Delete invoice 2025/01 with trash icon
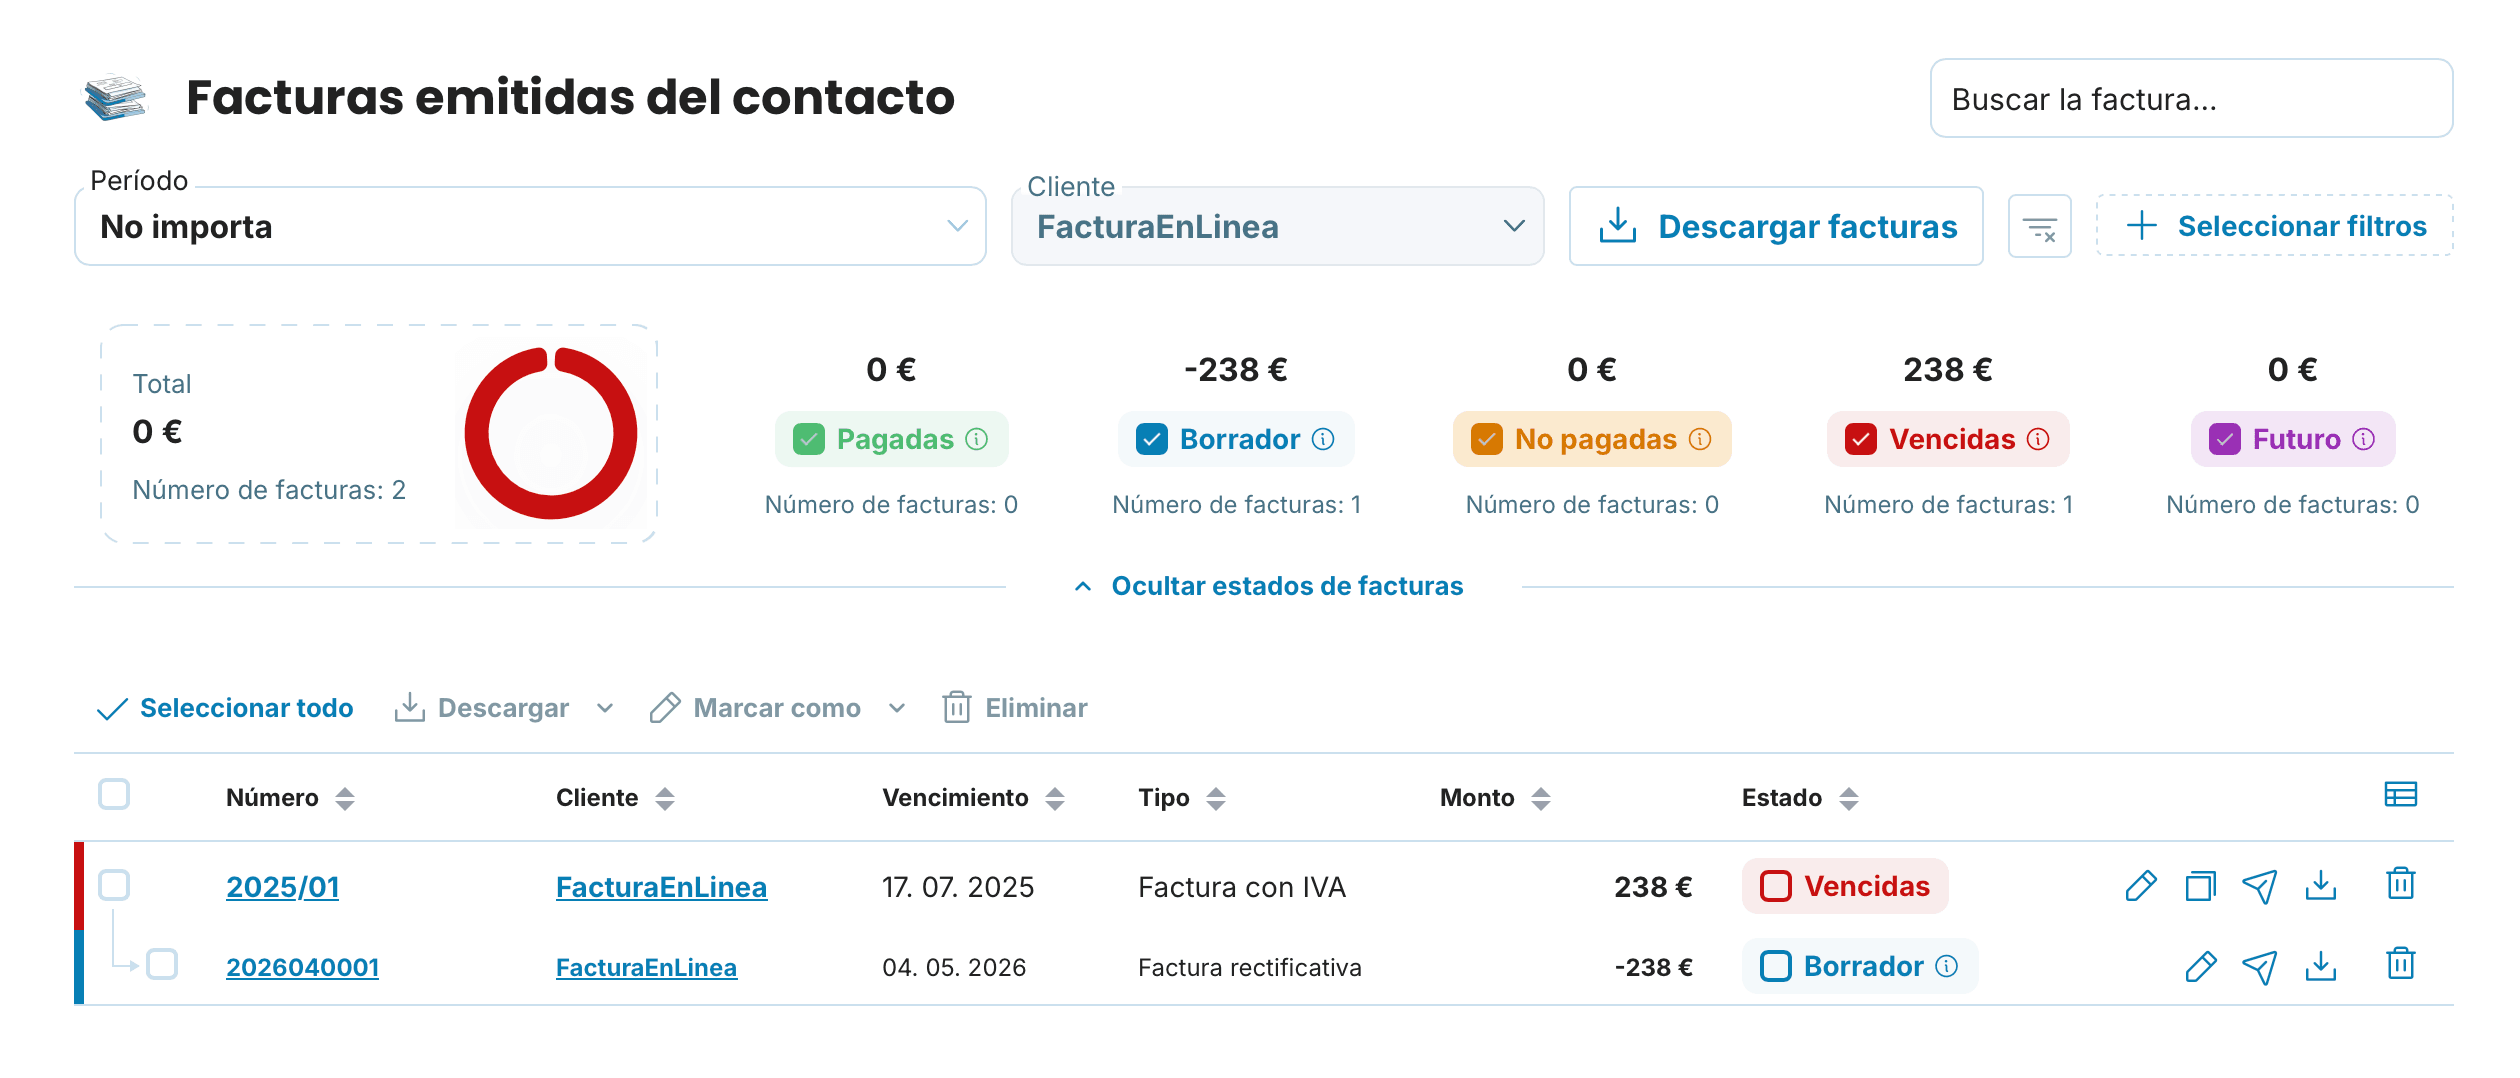 [x=2400, y=884]
